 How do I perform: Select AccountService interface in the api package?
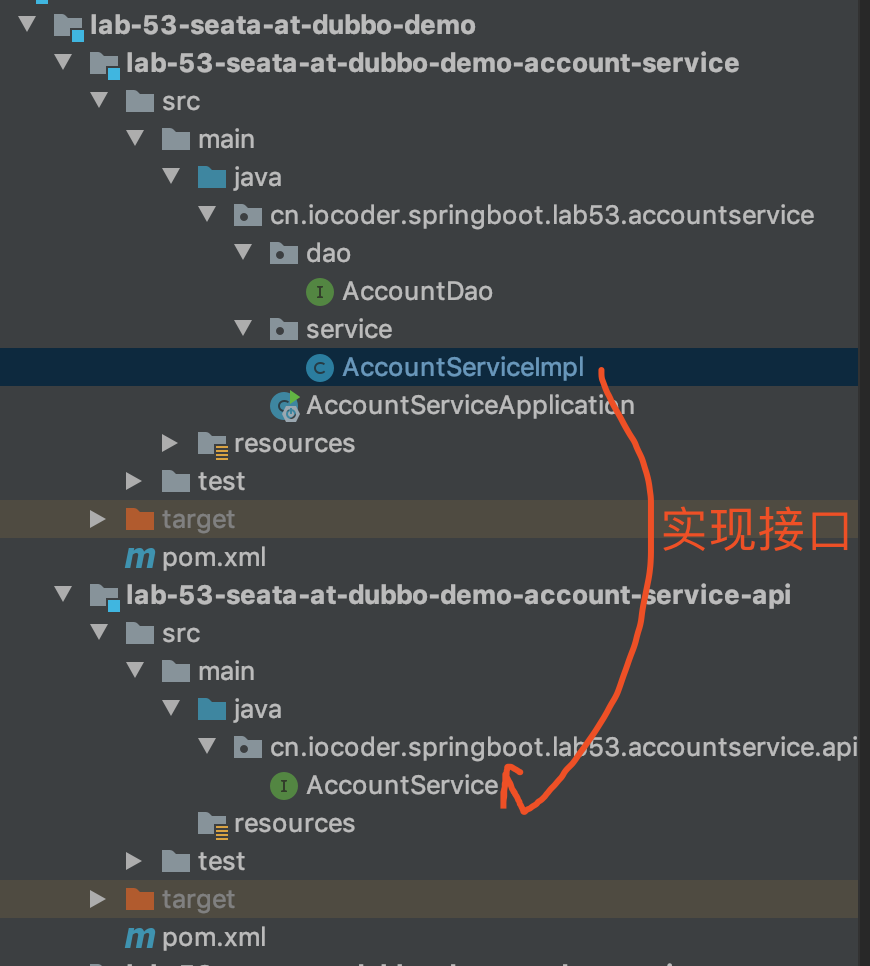point(402,786)
